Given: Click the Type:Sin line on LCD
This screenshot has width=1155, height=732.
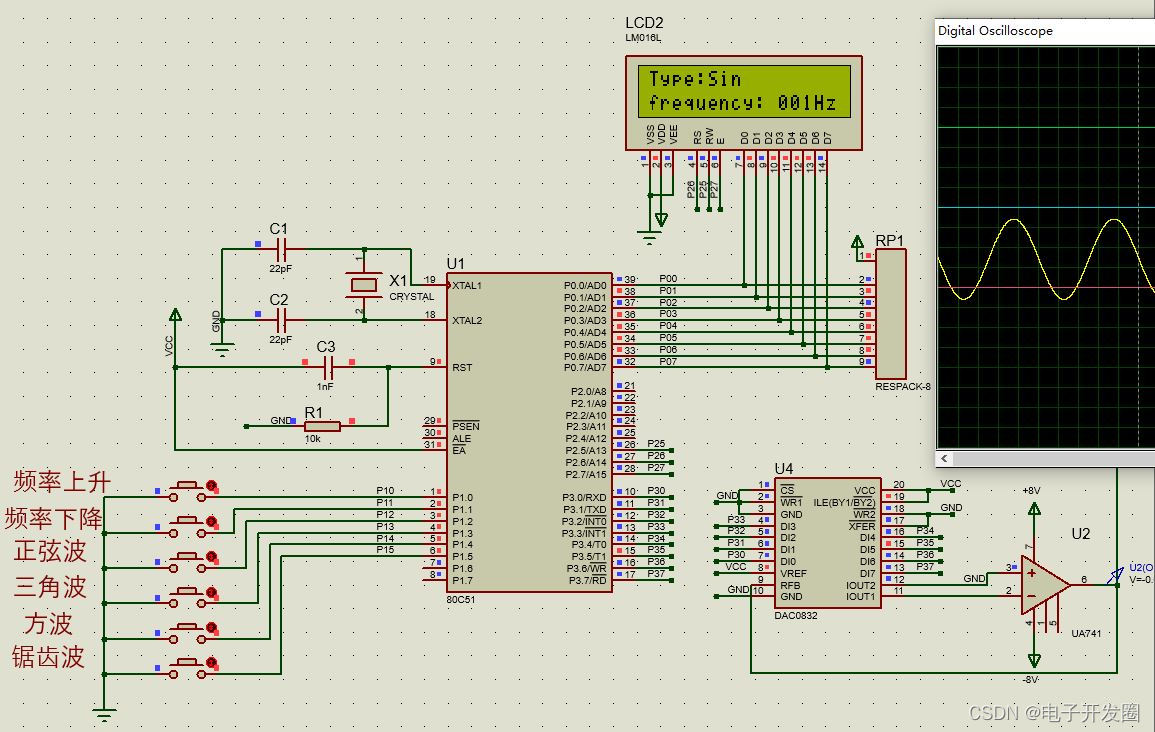Looking at the screenshot, I should (695, 79).
